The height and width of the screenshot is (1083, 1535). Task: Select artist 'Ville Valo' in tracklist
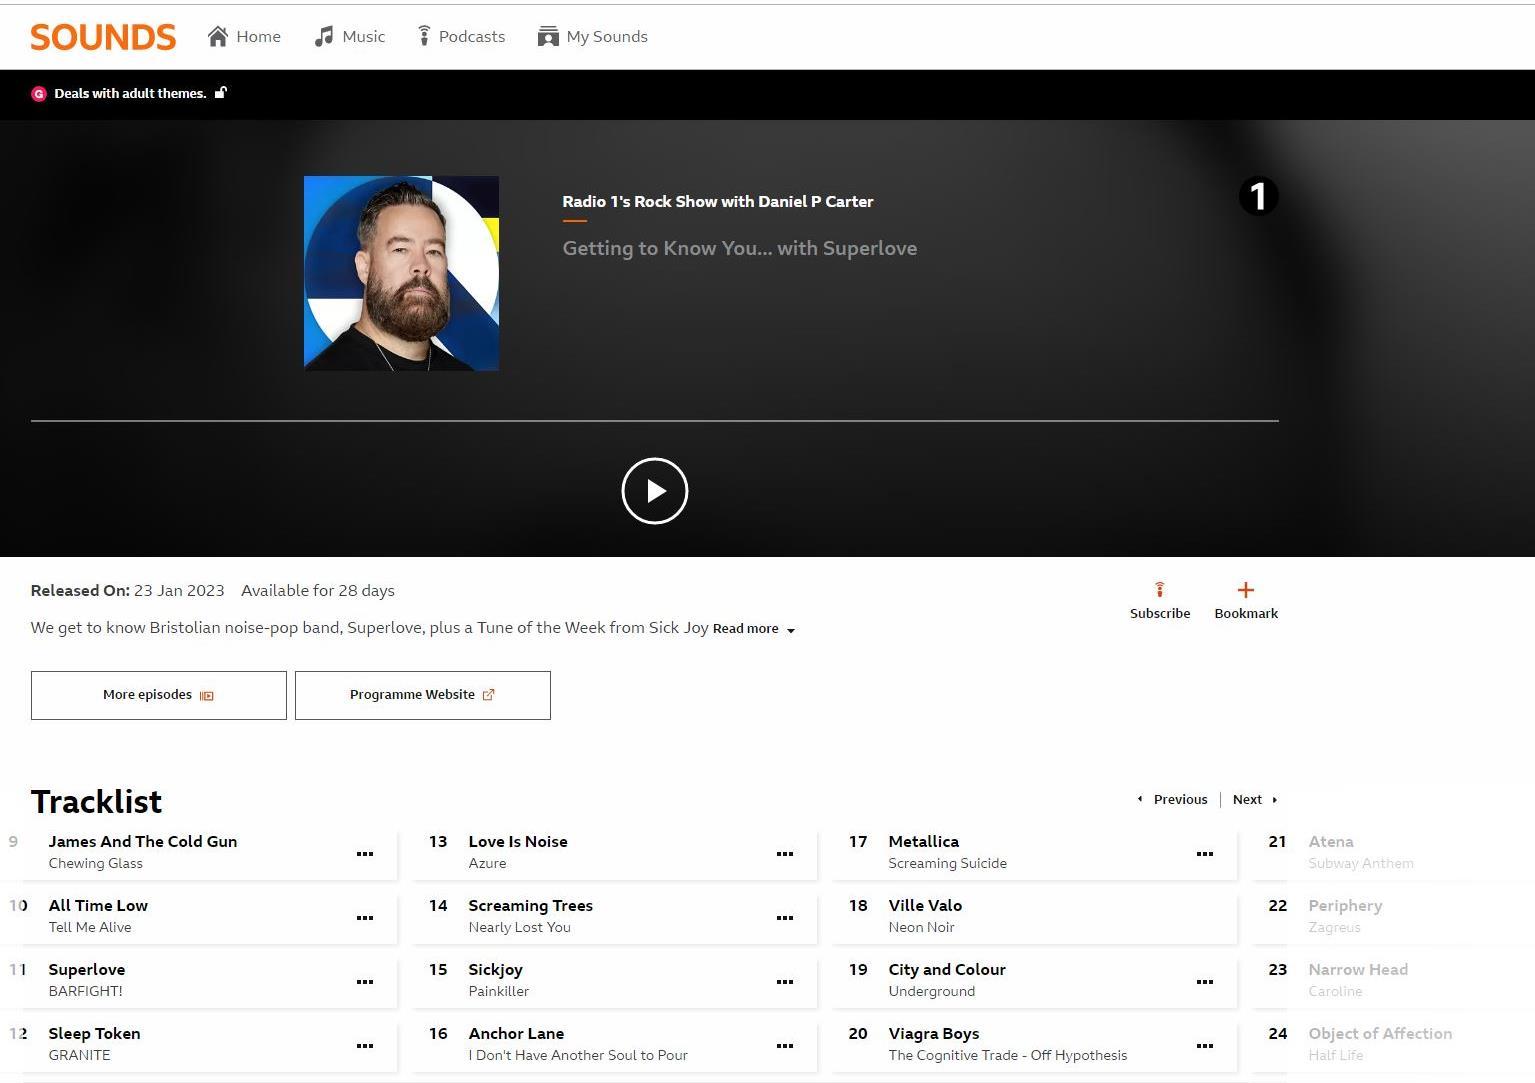click(x=925, y=906)
